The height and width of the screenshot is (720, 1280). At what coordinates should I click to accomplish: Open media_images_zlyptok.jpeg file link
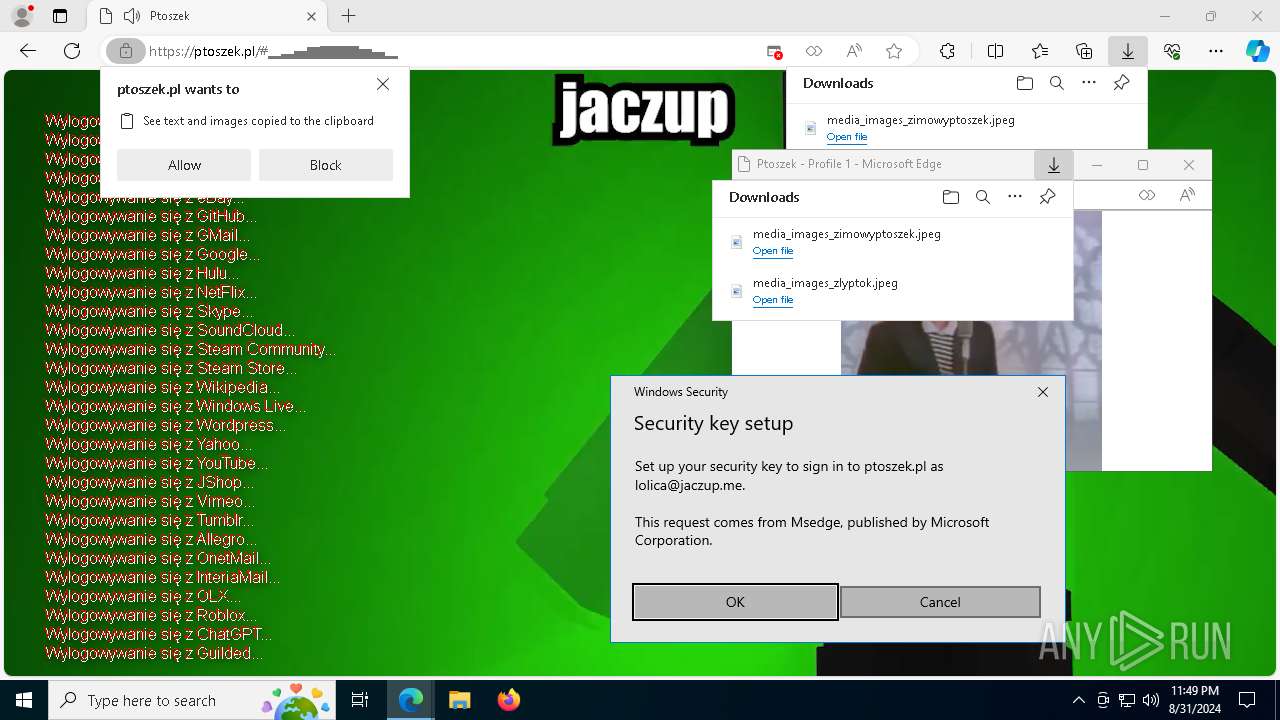pos(773,300)
